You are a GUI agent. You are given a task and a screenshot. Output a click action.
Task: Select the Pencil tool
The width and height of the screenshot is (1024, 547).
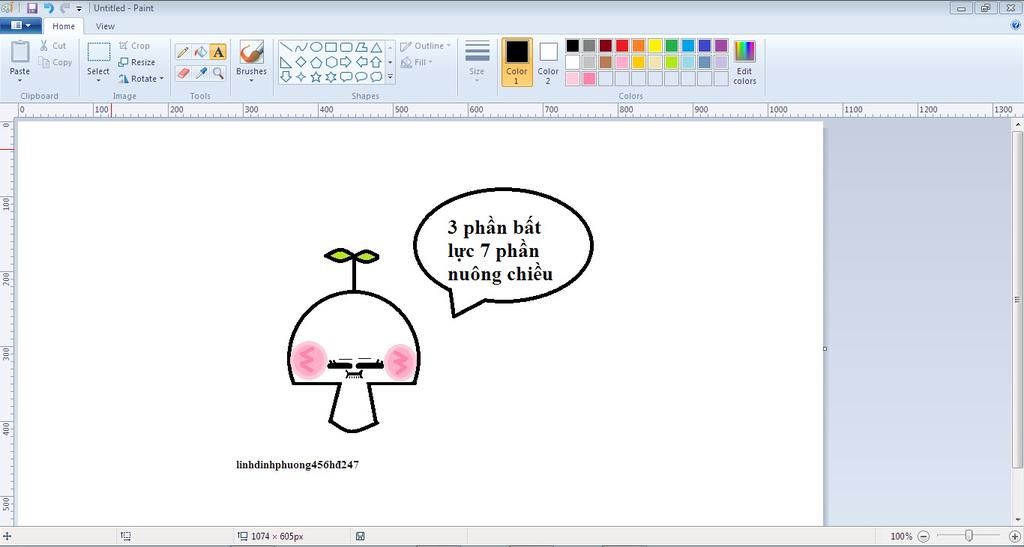[x=183, y=52]
